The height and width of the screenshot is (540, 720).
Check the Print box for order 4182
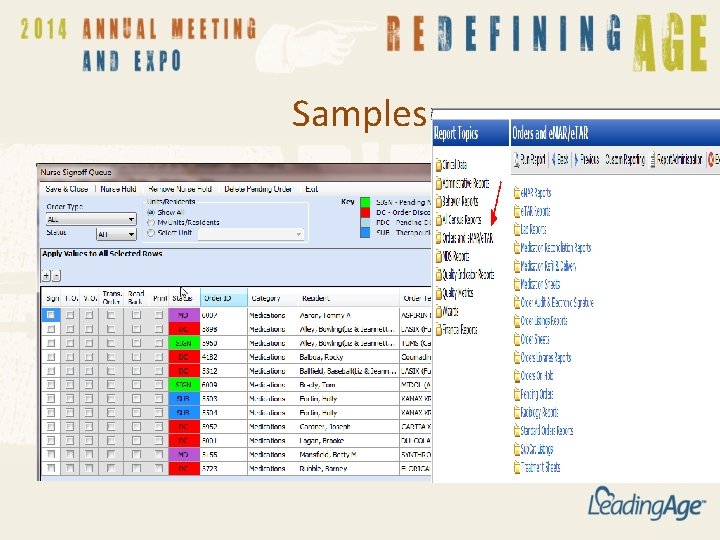(x=159, y=357)
